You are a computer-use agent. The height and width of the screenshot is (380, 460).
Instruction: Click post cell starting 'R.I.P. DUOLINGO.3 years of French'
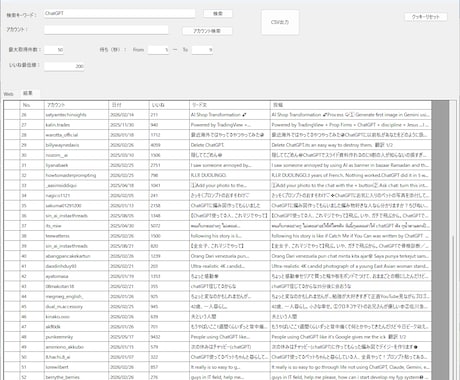pos(351,175)
